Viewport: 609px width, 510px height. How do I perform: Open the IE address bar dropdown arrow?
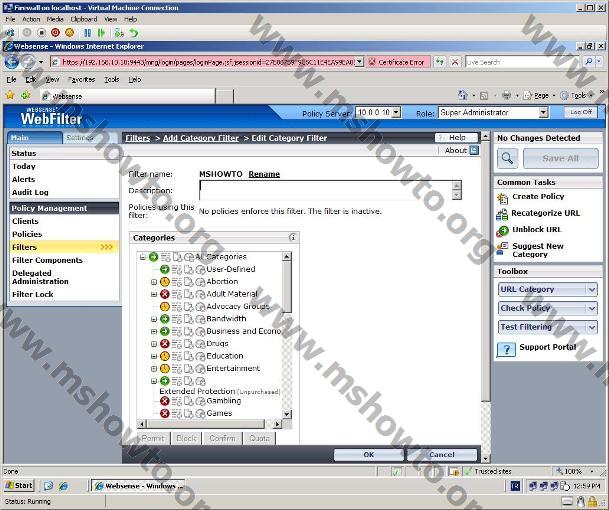click(359, 62)
